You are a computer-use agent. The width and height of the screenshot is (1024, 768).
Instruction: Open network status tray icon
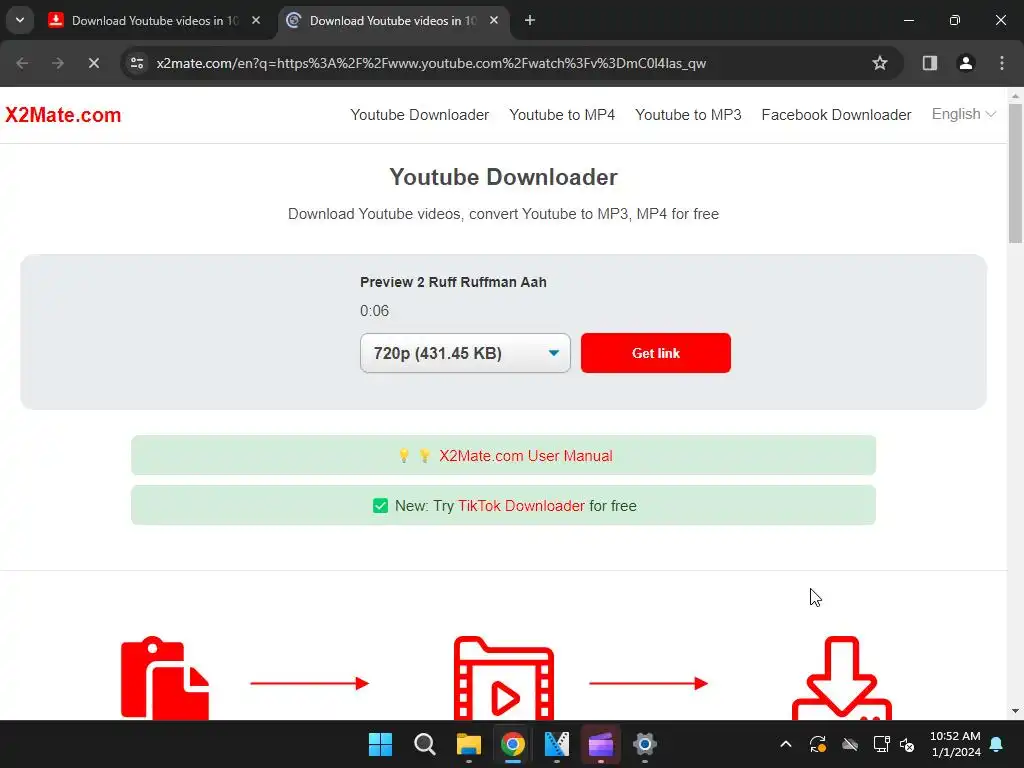coord(881,744)
